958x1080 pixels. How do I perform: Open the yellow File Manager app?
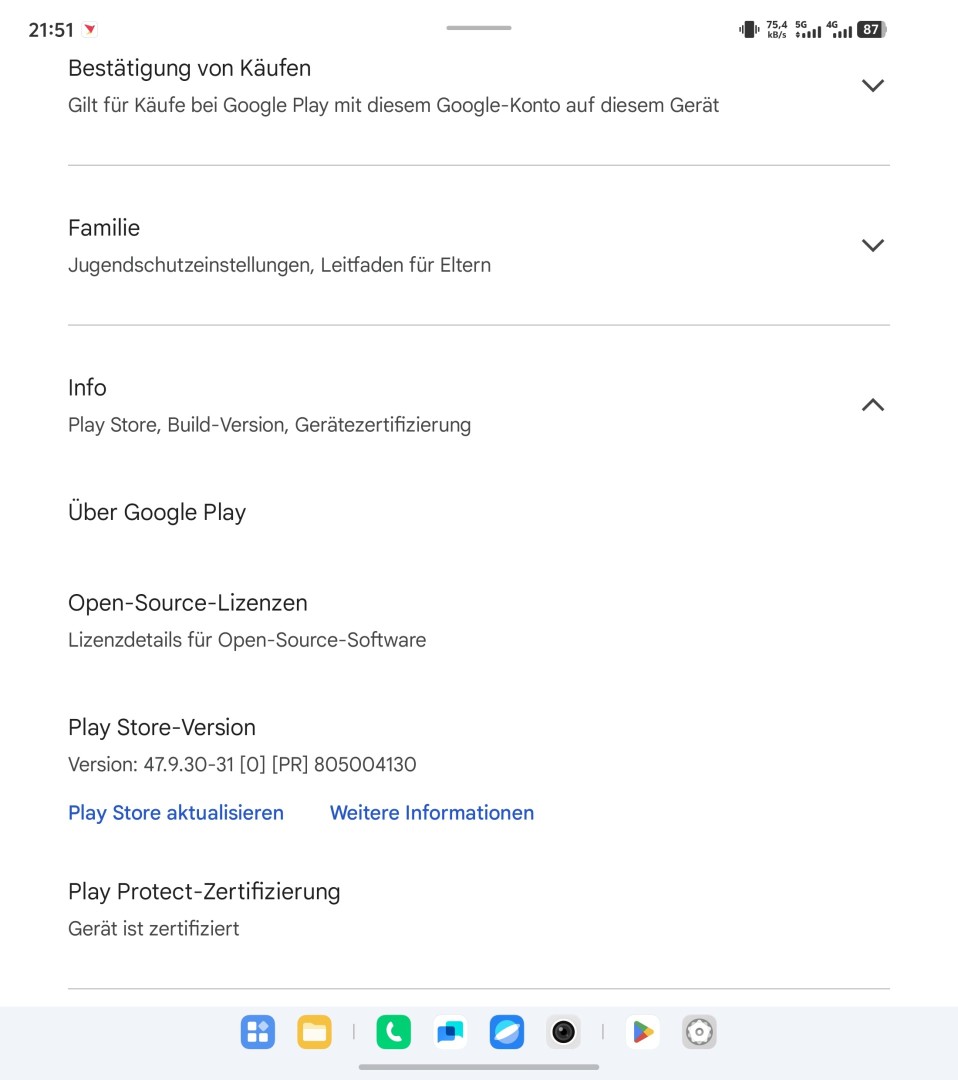[x=314, y=1032]
